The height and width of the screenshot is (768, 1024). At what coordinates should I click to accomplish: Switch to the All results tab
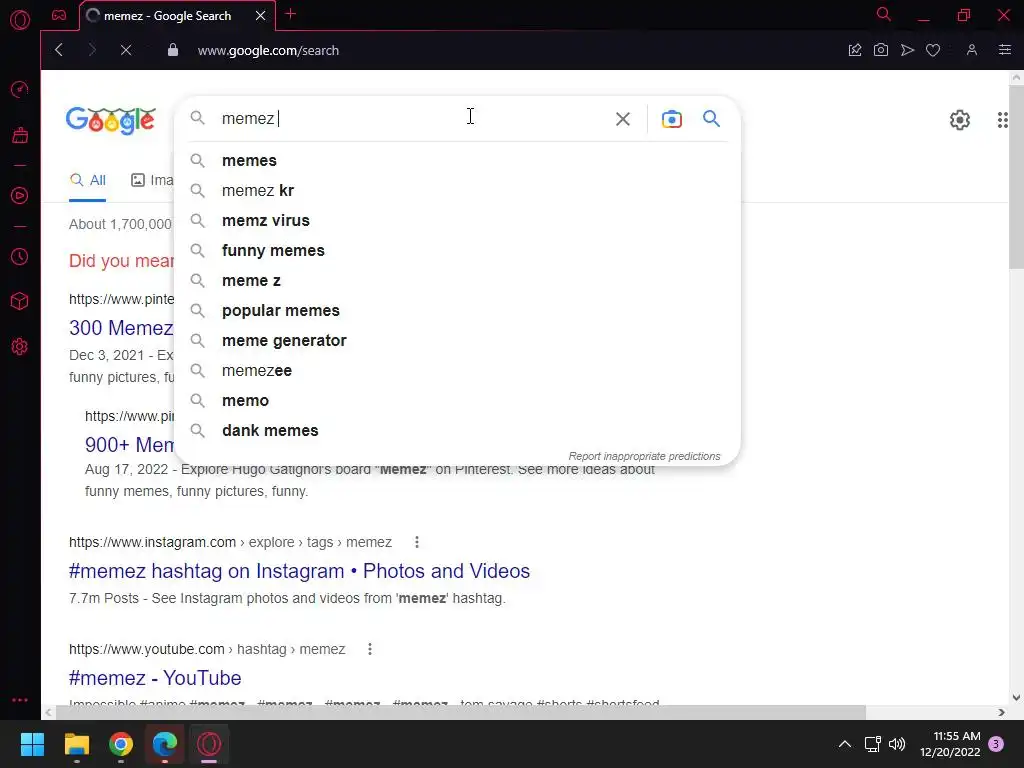pyautogui.click(x=88, y=180)
